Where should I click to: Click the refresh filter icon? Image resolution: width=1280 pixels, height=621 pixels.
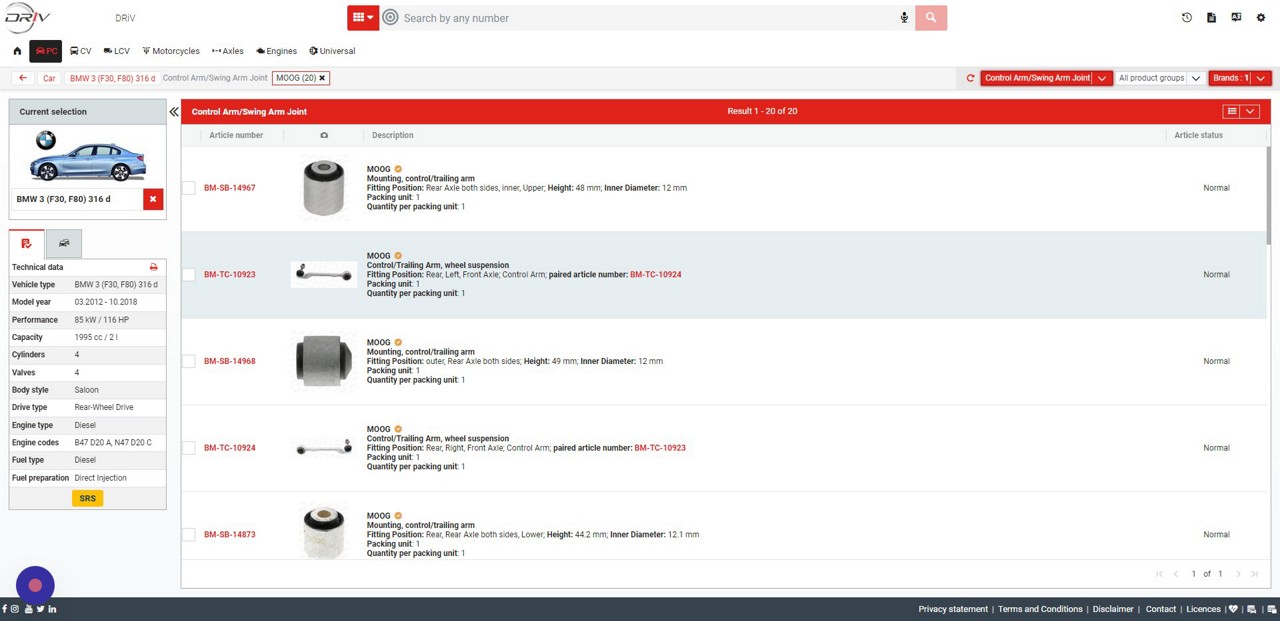970,78
